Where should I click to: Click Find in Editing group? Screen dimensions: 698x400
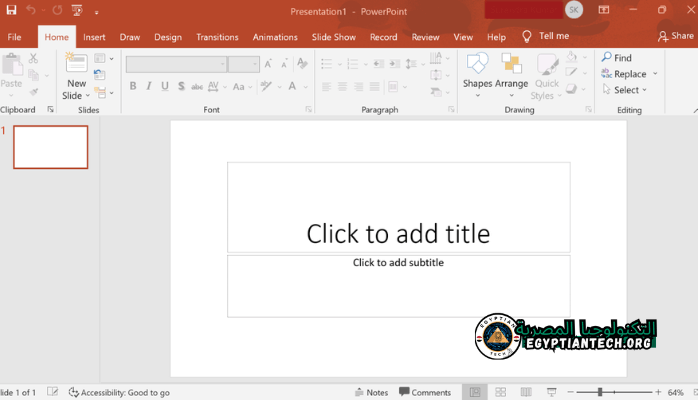617,57
